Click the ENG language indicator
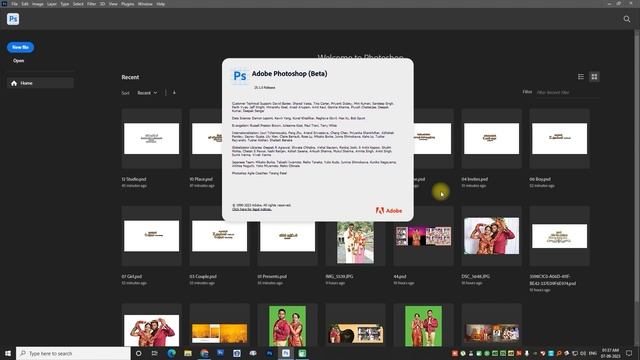 coord(593,353)
